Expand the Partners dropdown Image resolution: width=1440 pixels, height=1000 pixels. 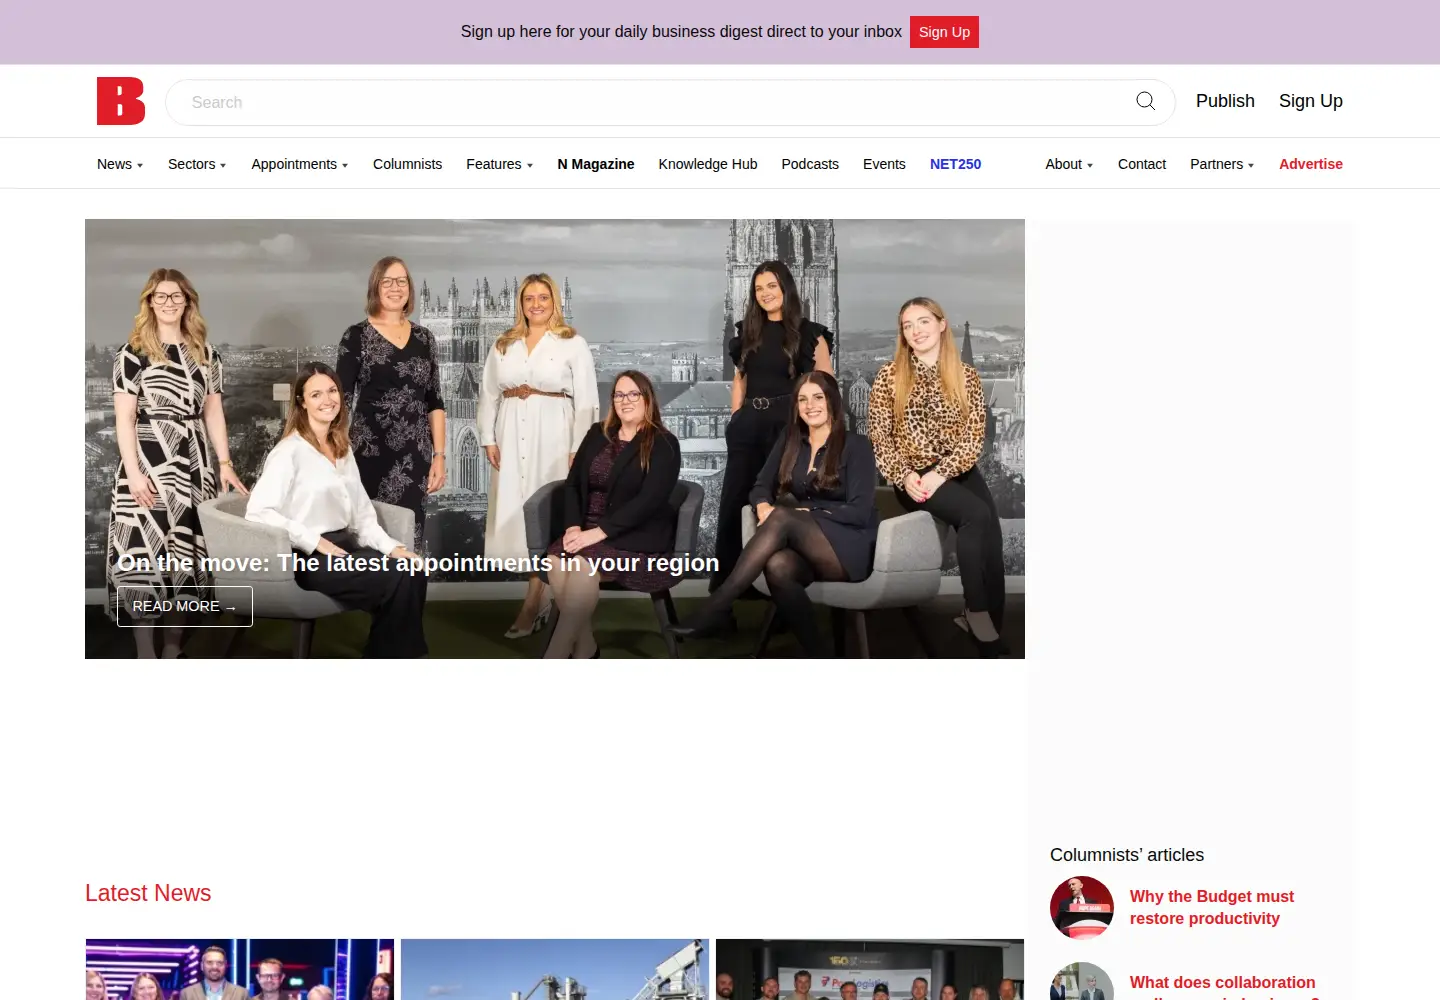1222,164
